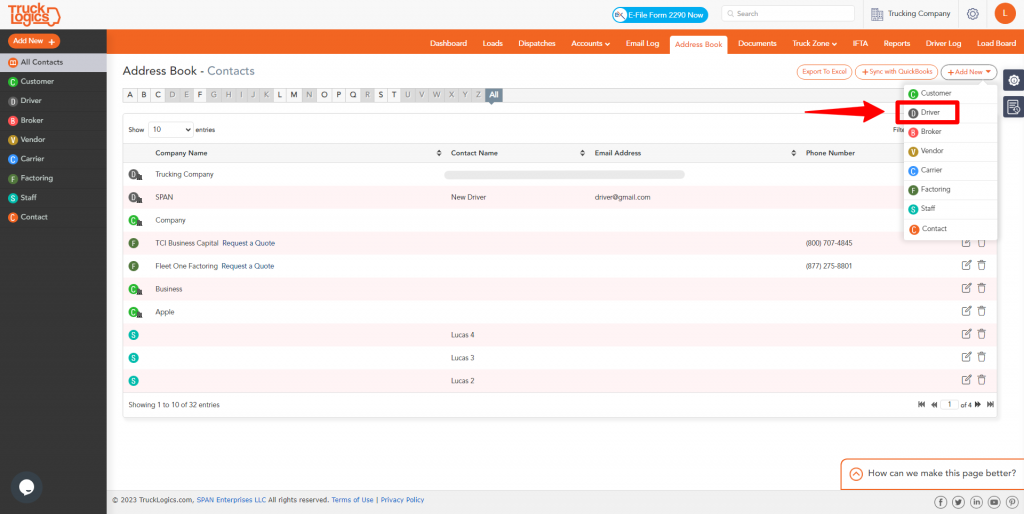This screenshot has height=514, width=1024.
Task: Open the Dashboard tab
Action: (x=448, y=44)
